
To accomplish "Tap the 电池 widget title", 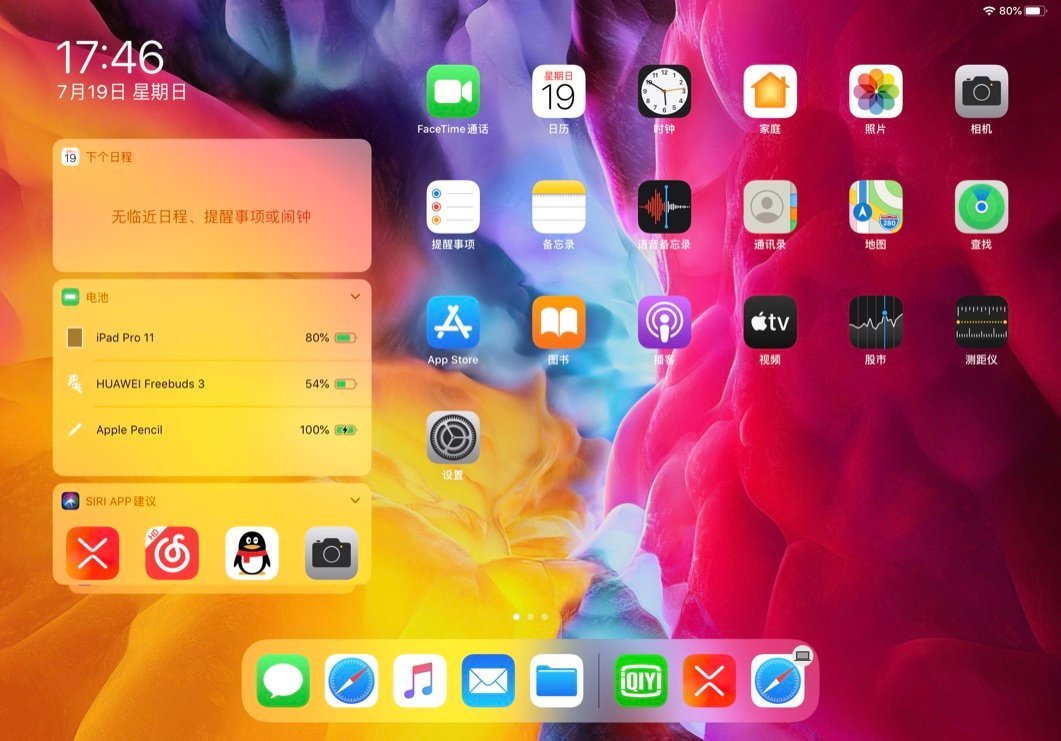I will [97, 297].
